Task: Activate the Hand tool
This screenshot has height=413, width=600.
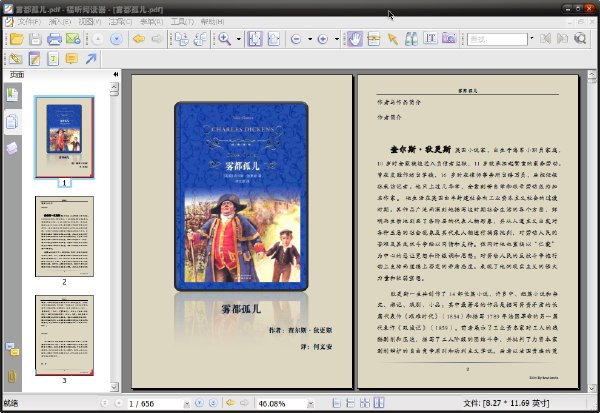Action: point(355,39)
